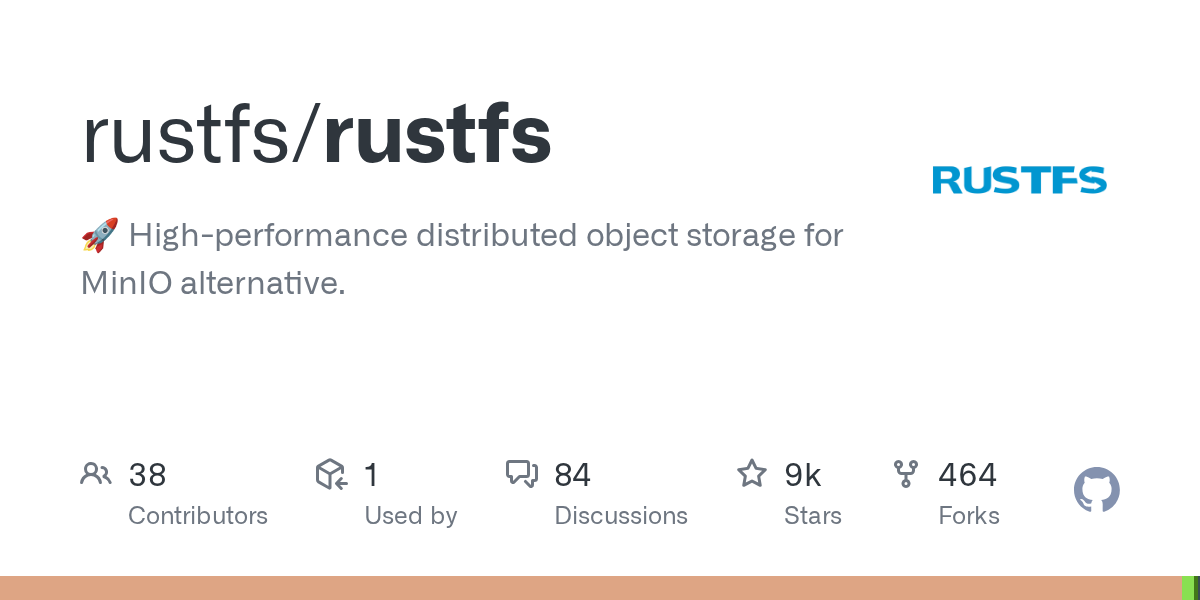Open the bold rustfs repository name
This screenshot has width=1200, height=600.
point(437,135)
